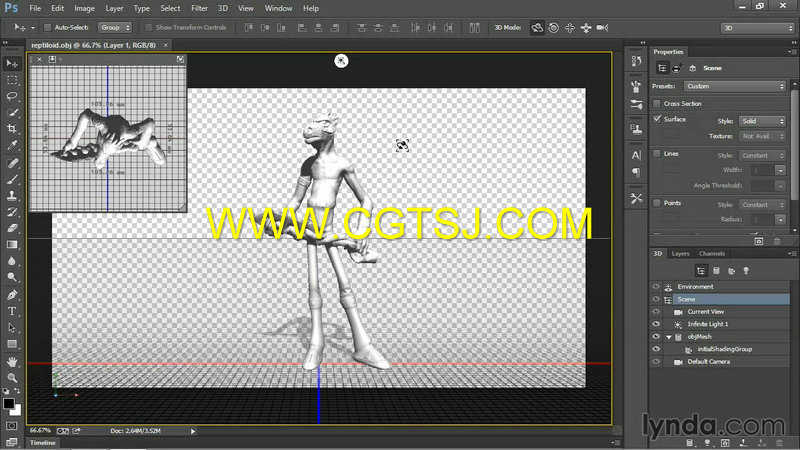Filter 3D panel by meshes icon
Viewport: 800px width, 450px height.
tap(716, 271)
